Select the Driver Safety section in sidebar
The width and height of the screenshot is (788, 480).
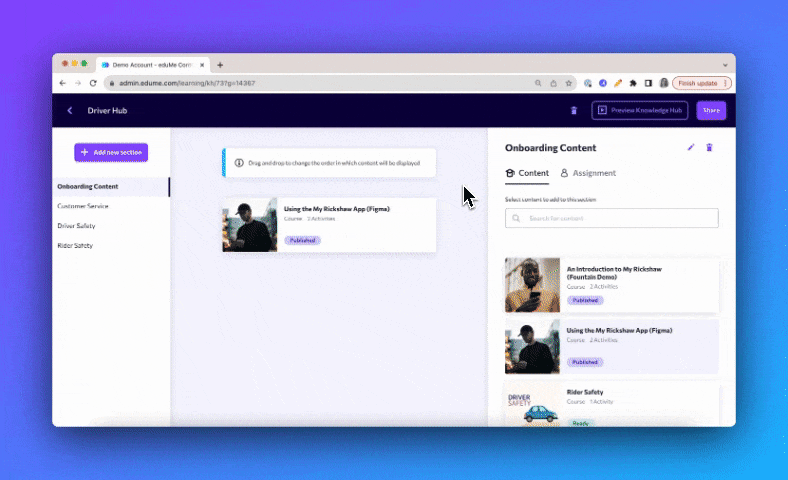click(77, 226)
